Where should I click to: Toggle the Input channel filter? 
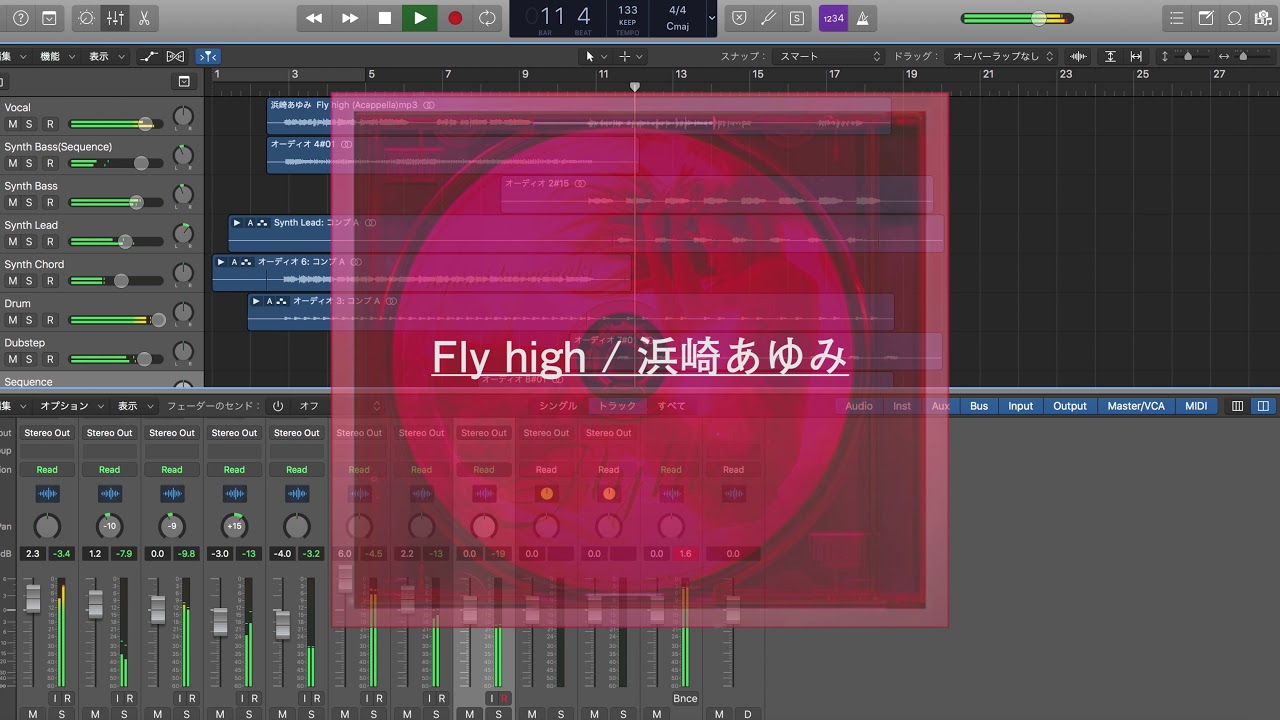[1021, 406]
